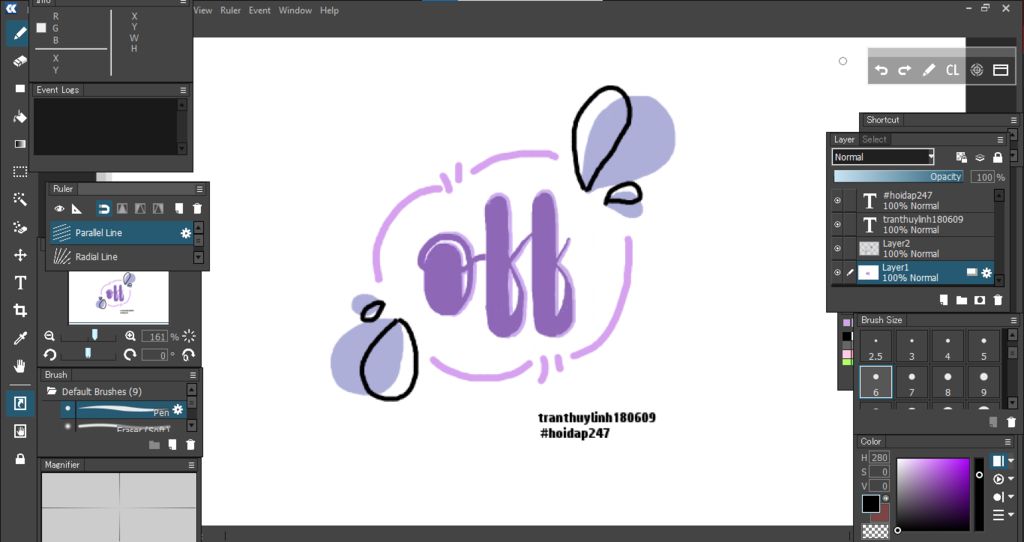
Task: Click the target icon on canvas overlay
Action: [976, 70]
